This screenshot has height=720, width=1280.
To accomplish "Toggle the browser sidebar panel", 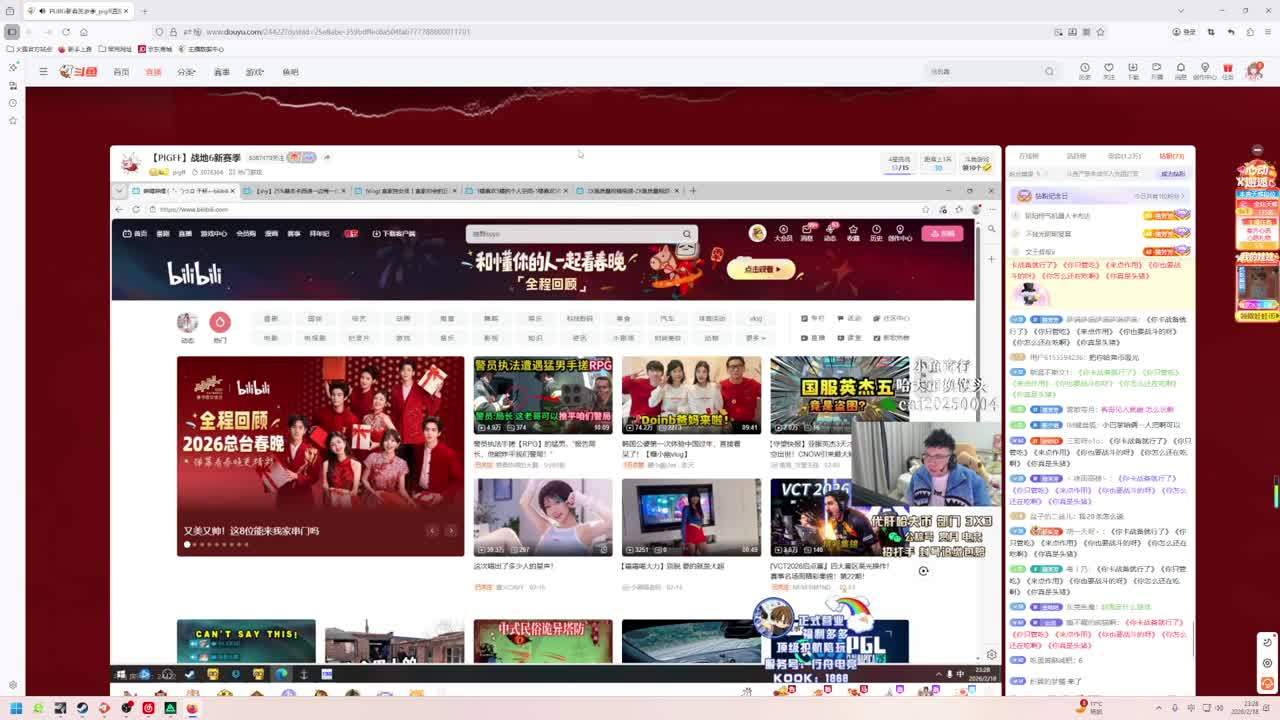I will click(x=12, y=32).
